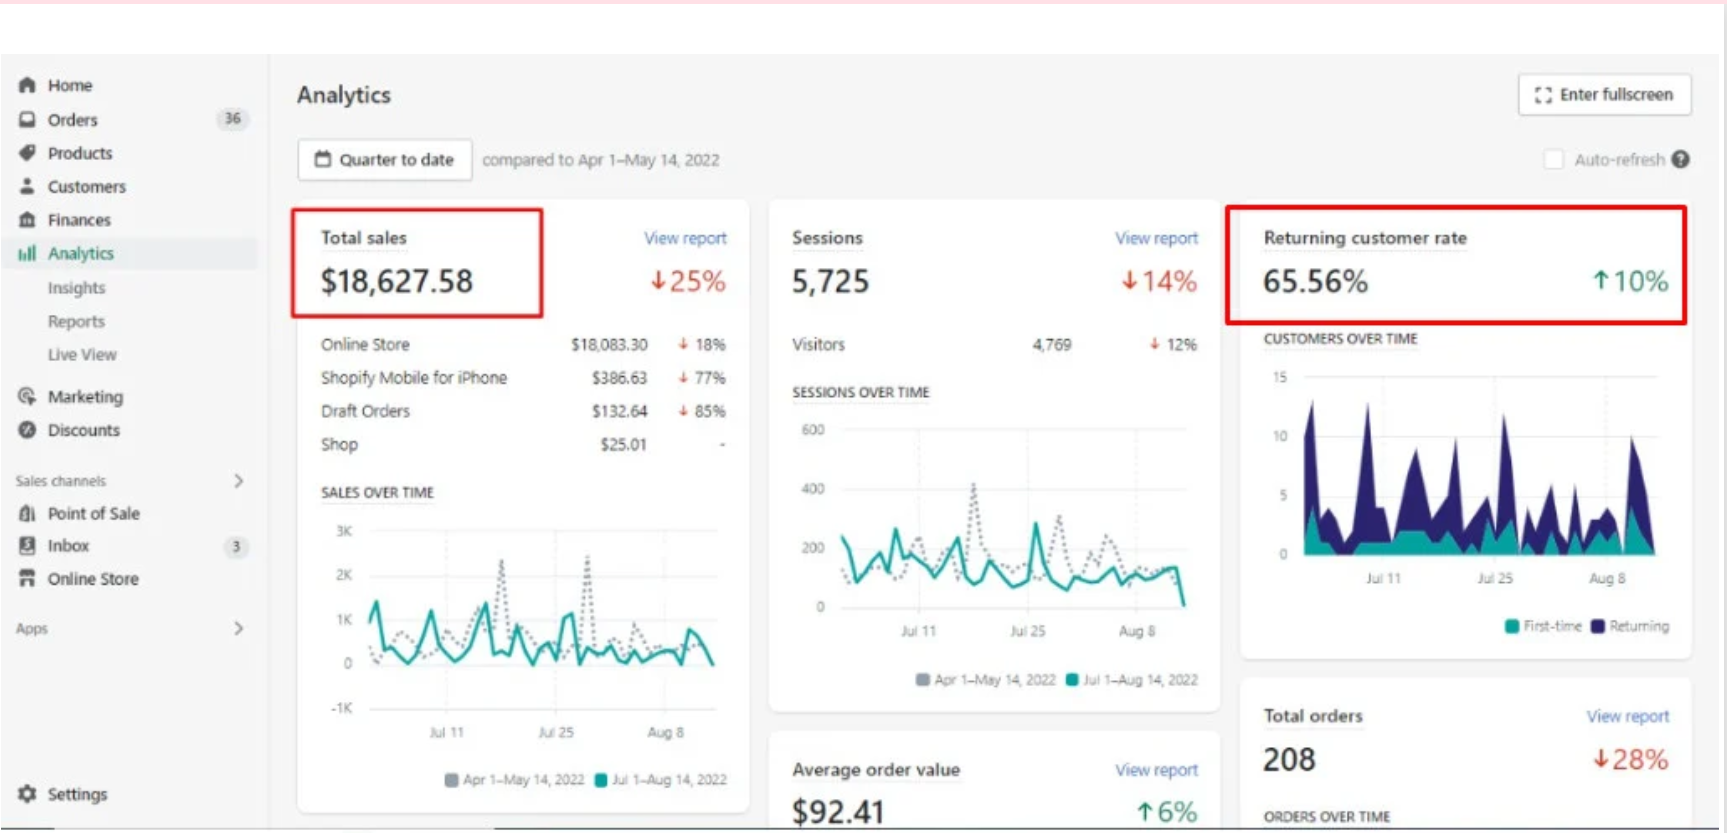Screen dimensions: 1727x833
Task: Click the Enter fullscreen button
Action: point(1604,95)
